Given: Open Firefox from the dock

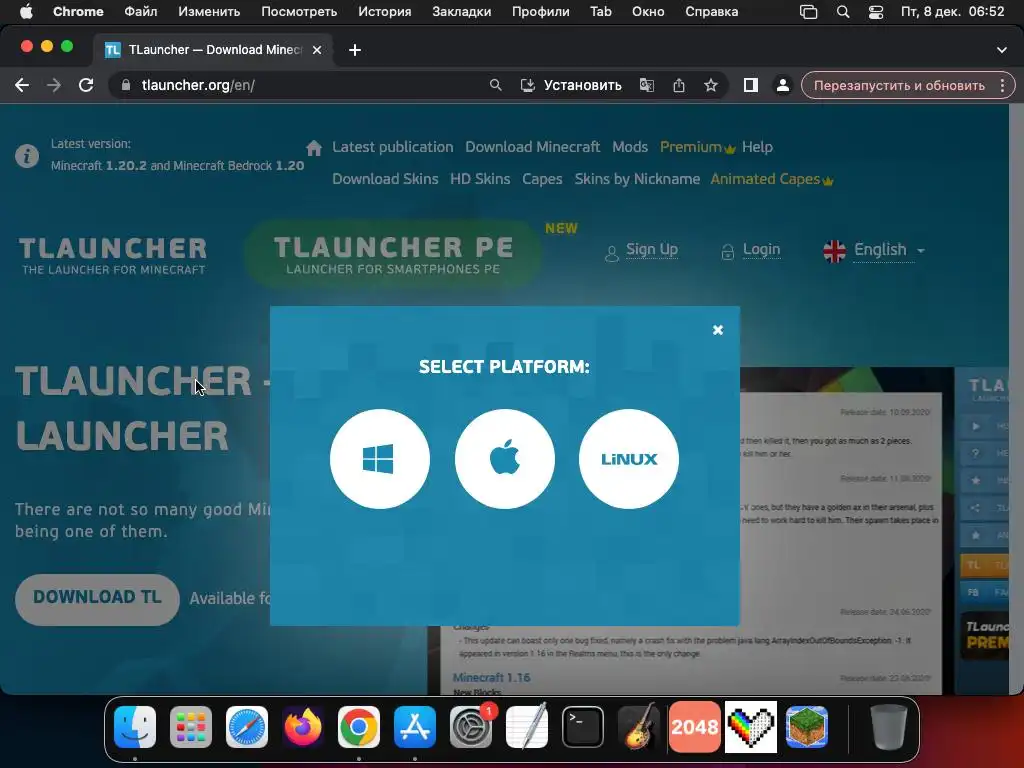Looking at the screenshot, I should (303, 727).
